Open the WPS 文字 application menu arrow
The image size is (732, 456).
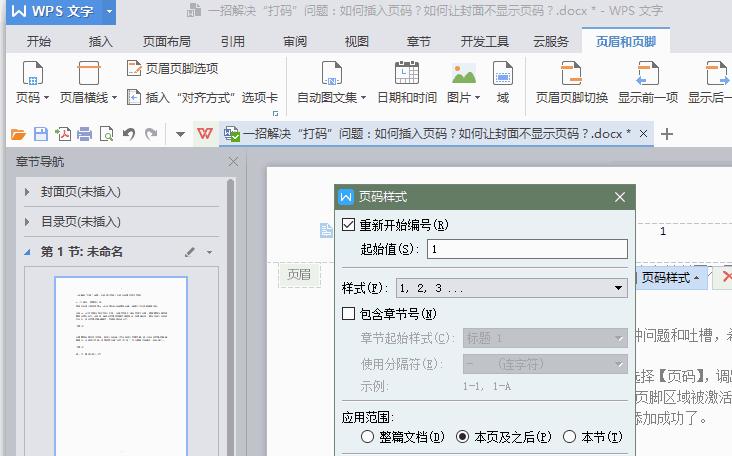coord(109,11)
